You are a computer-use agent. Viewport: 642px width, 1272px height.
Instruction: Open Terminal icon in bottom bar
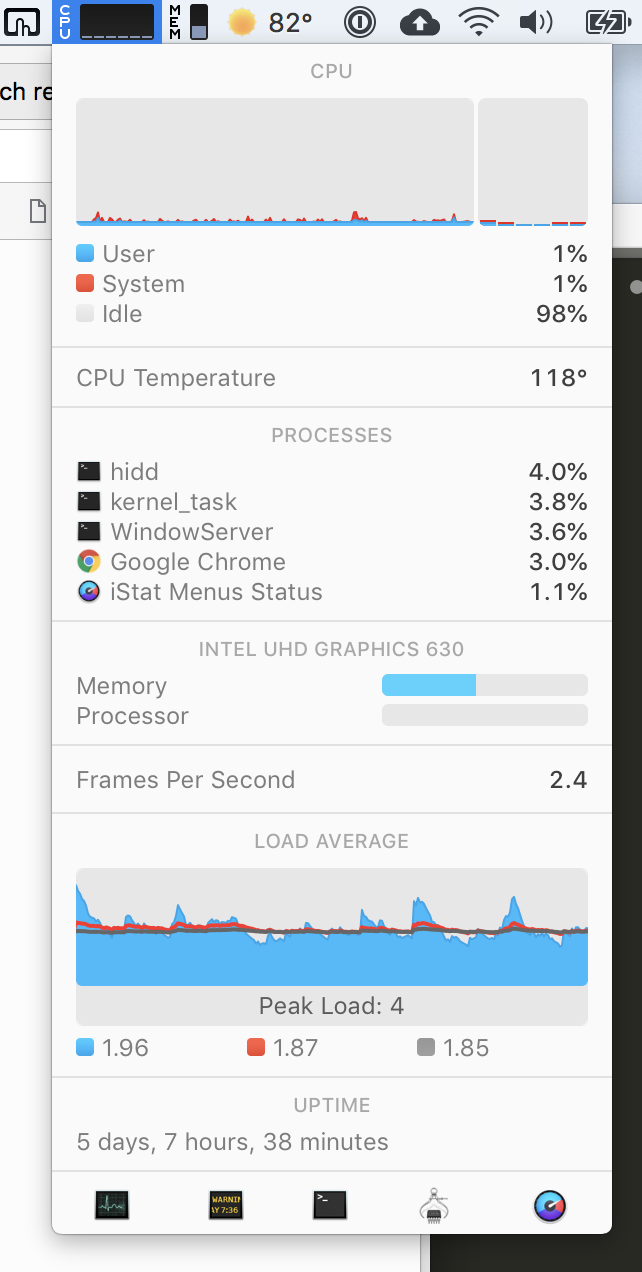330,1205
